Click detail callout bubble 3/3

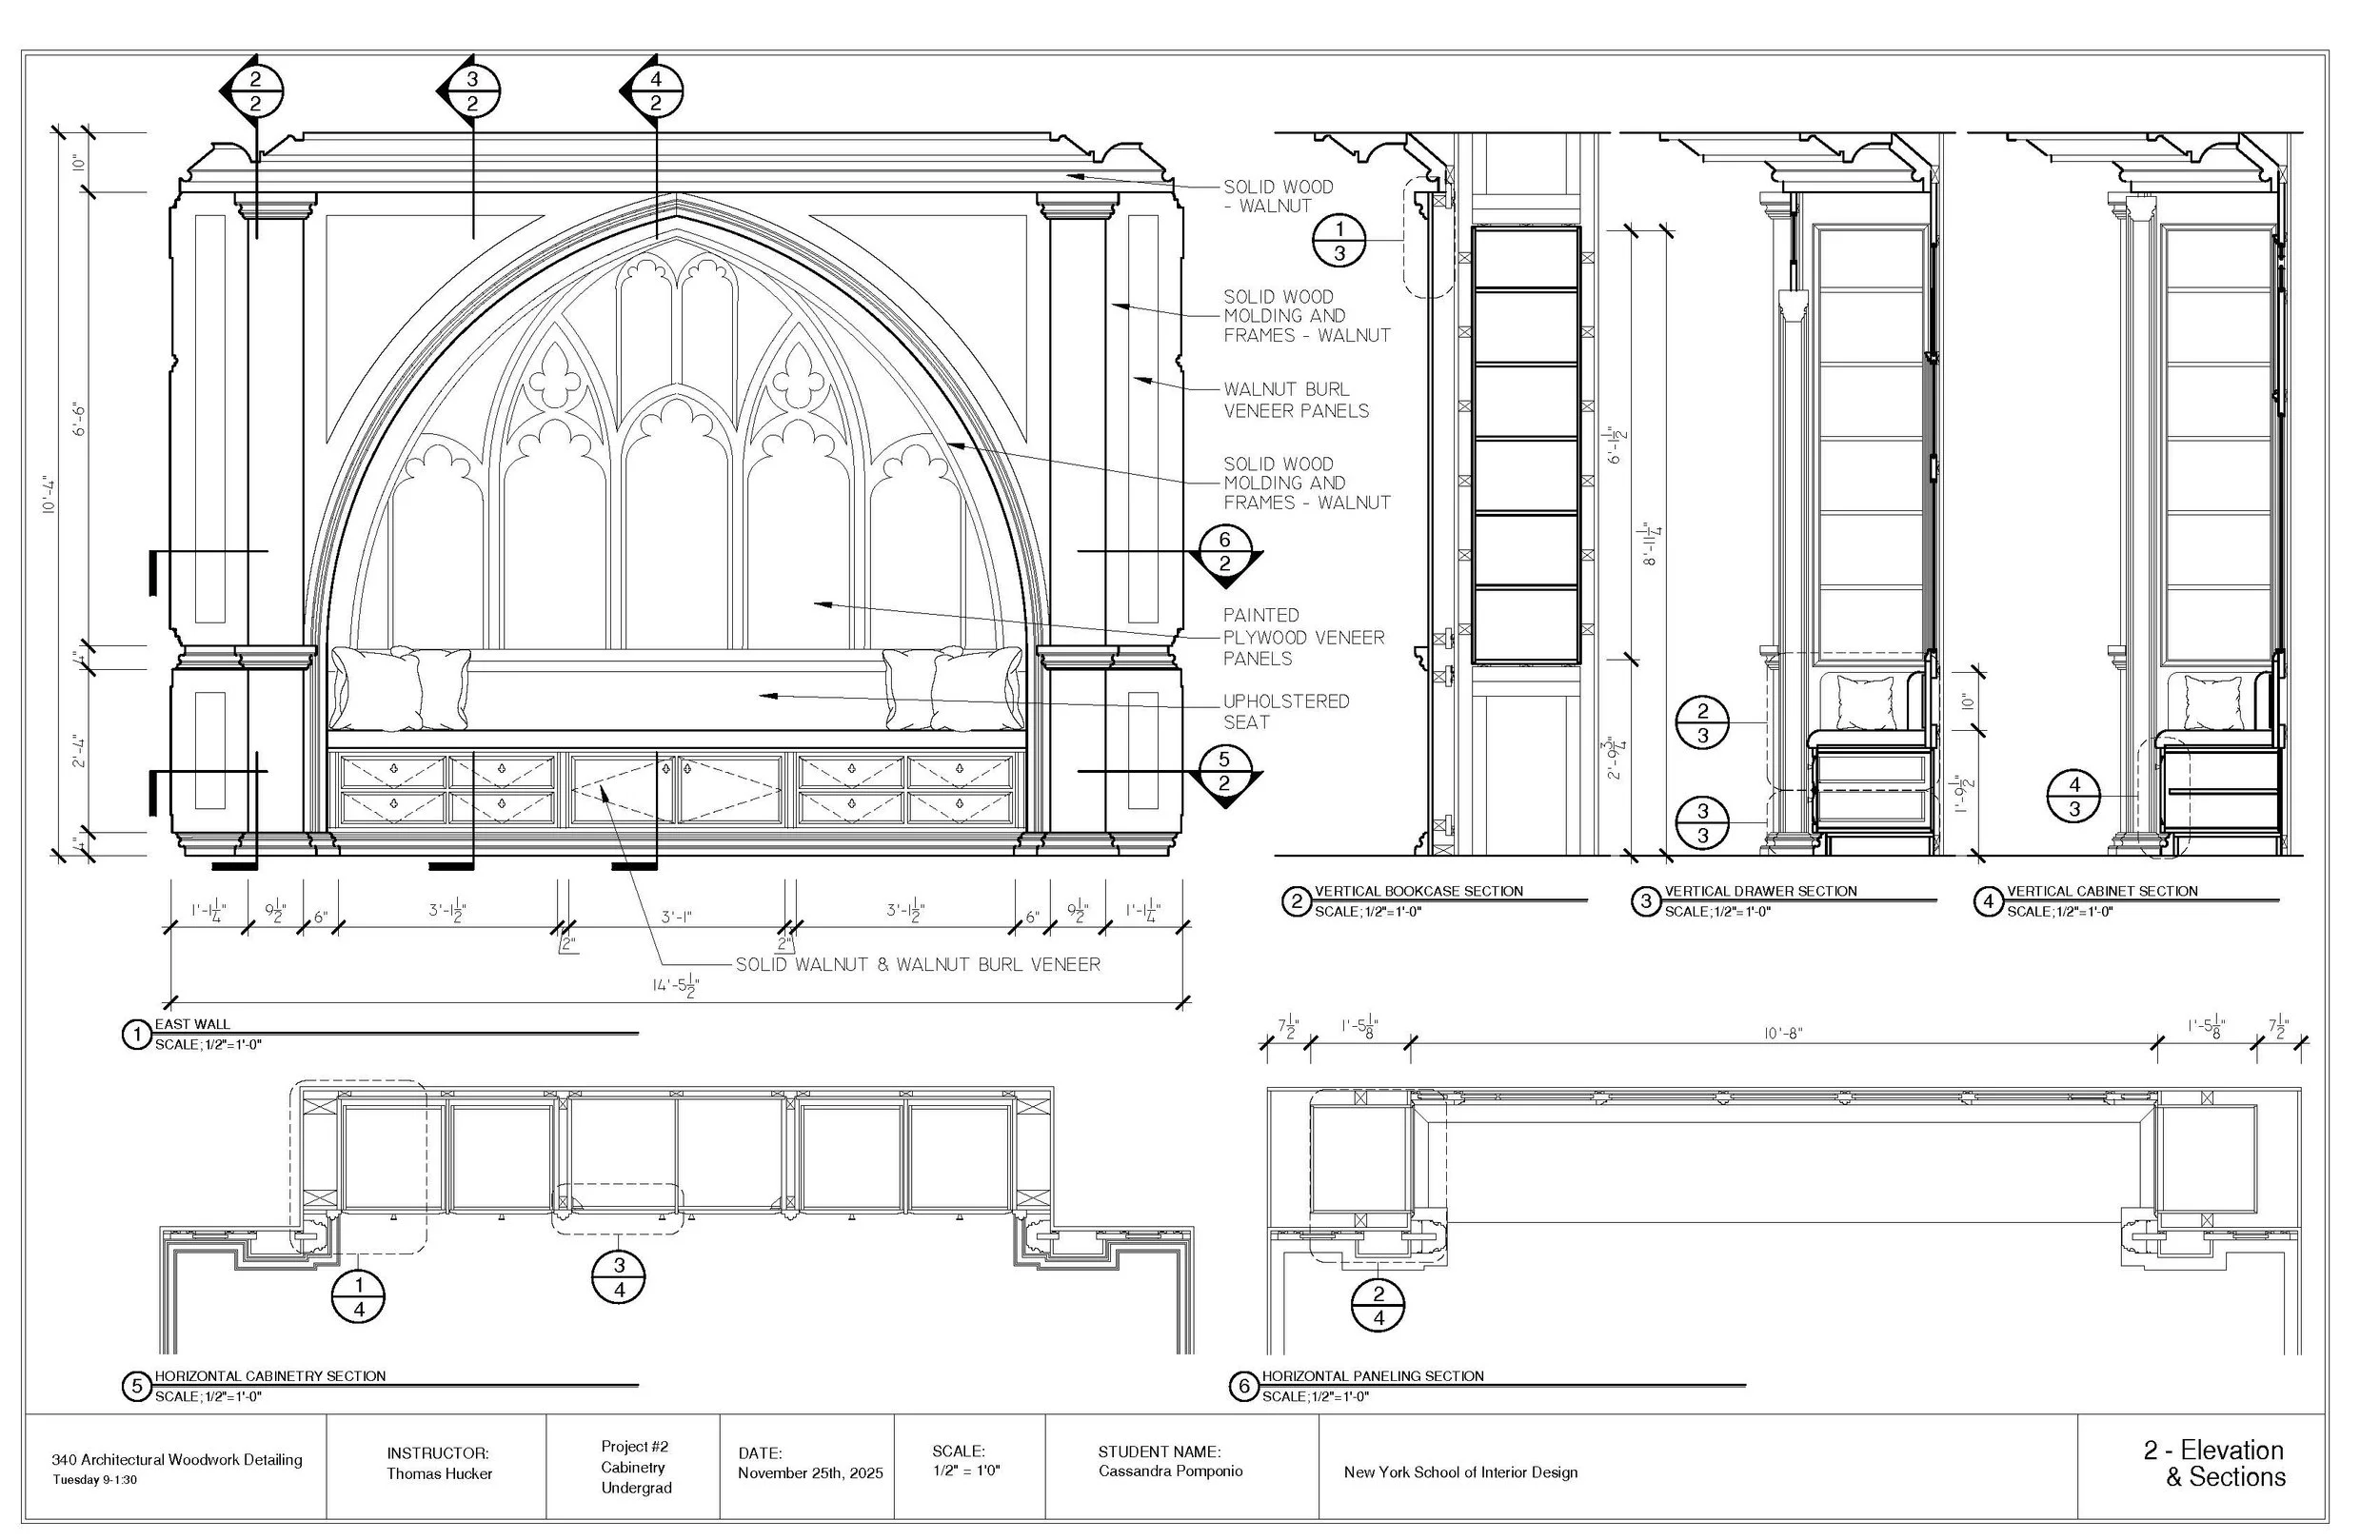pyautogui.click(x=1703, y=822)
